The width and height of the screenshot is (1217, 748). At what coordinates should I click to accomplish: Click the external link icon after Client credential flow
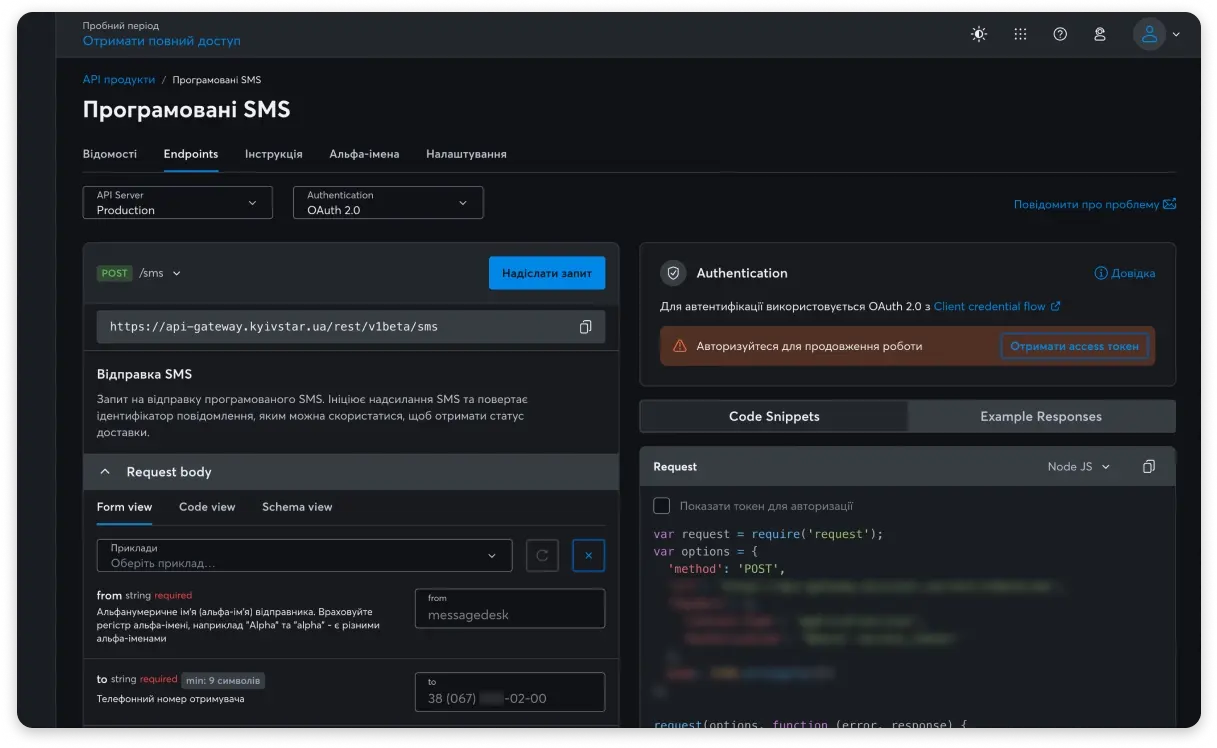coord(1056,307)
